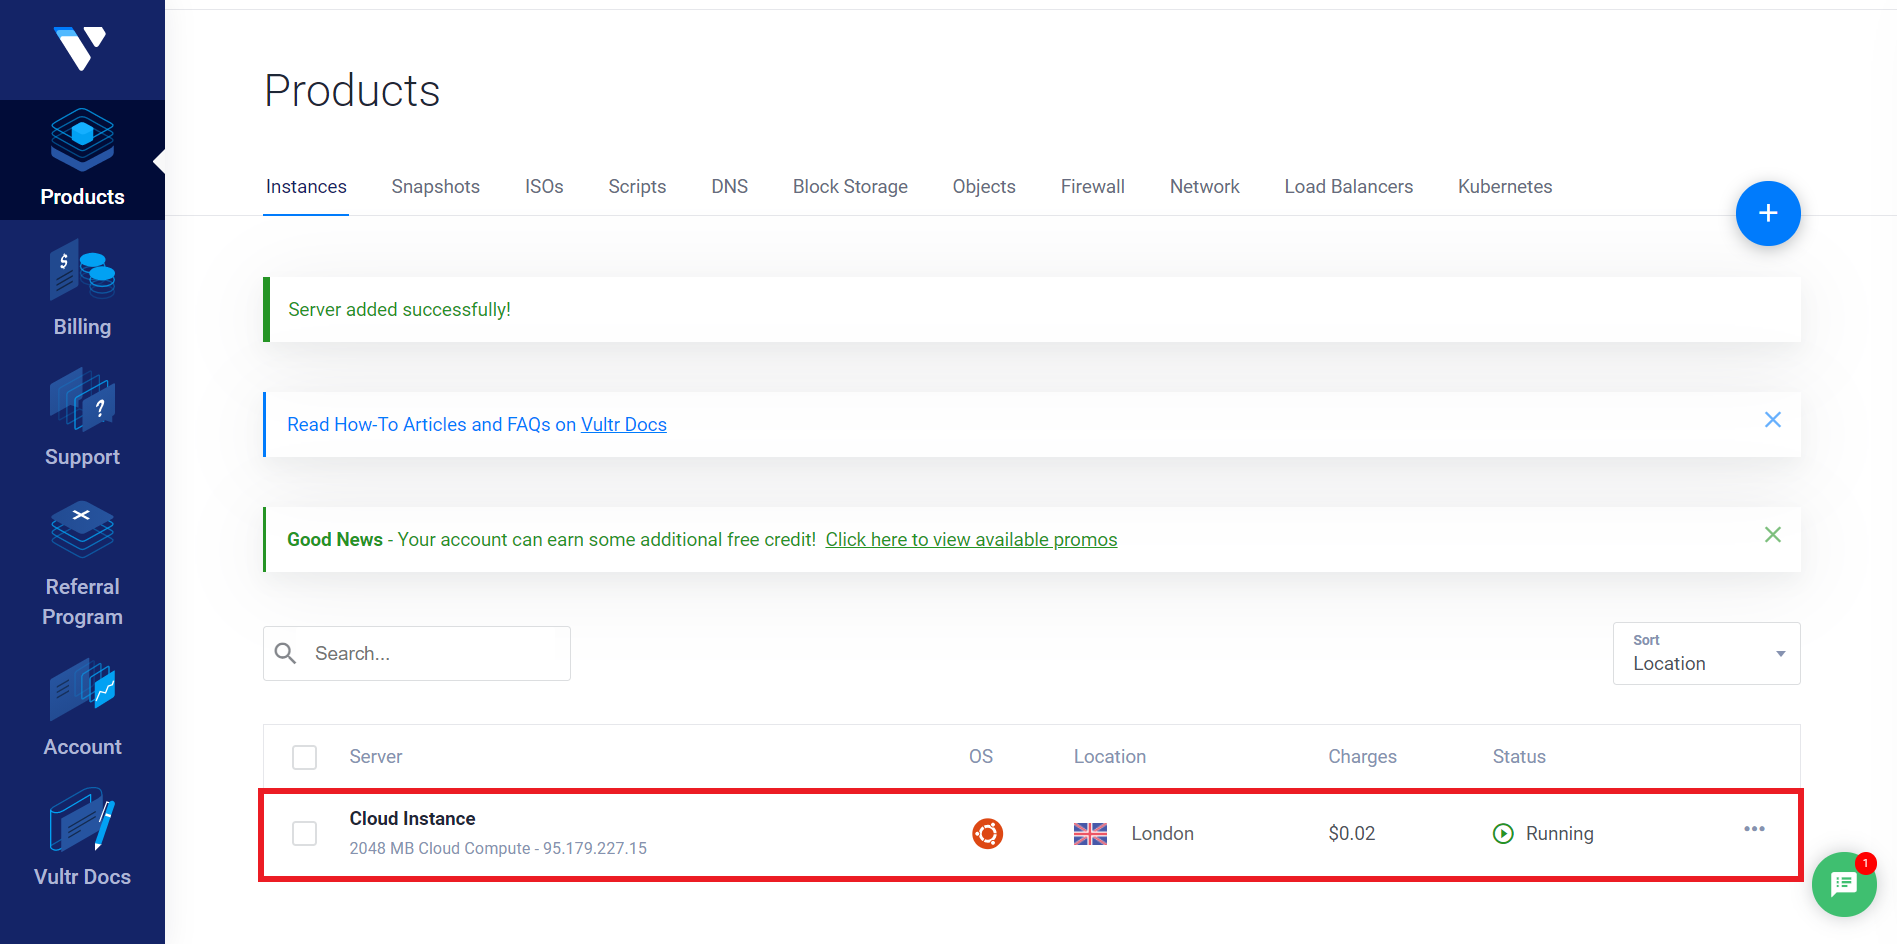Open the Support sidebar section
This screenshot has width=1897, height=944.
[x=82, y=420]
